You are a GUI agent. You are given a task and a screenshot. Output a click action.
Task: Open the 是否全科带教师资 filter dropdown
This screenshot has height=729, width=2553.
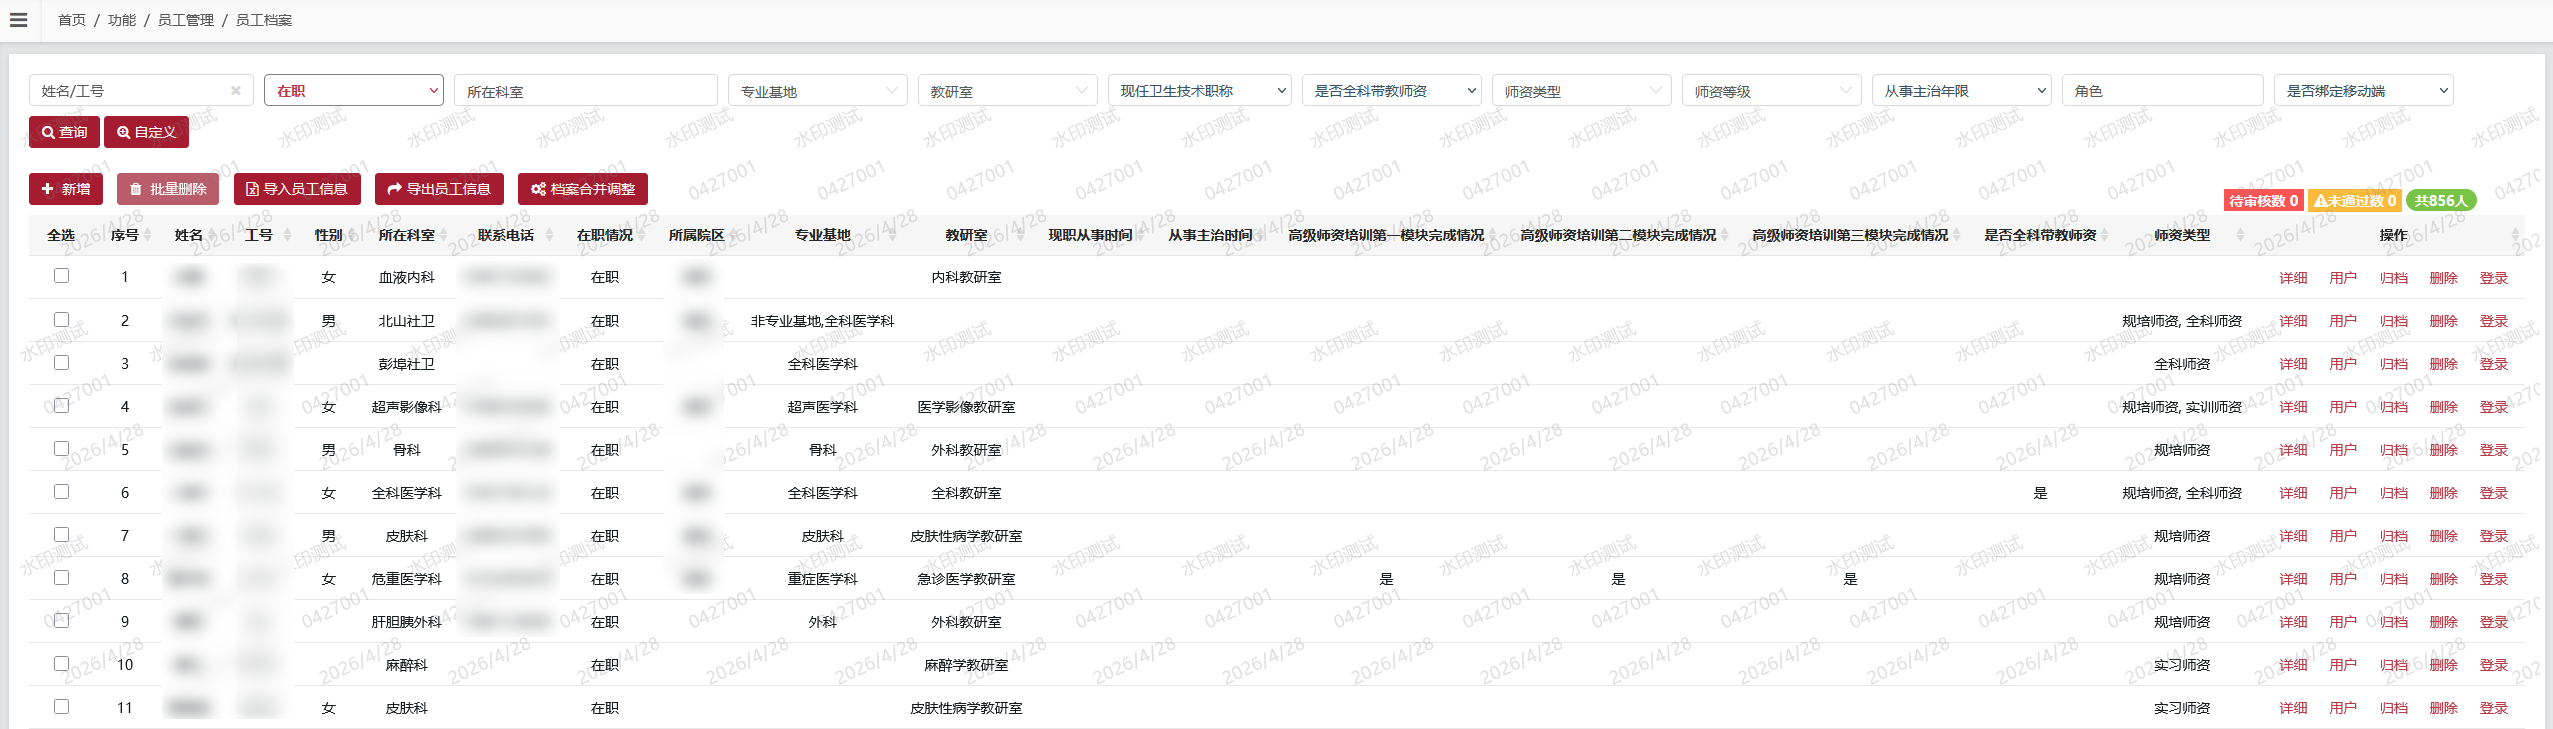pos(1392,90)
